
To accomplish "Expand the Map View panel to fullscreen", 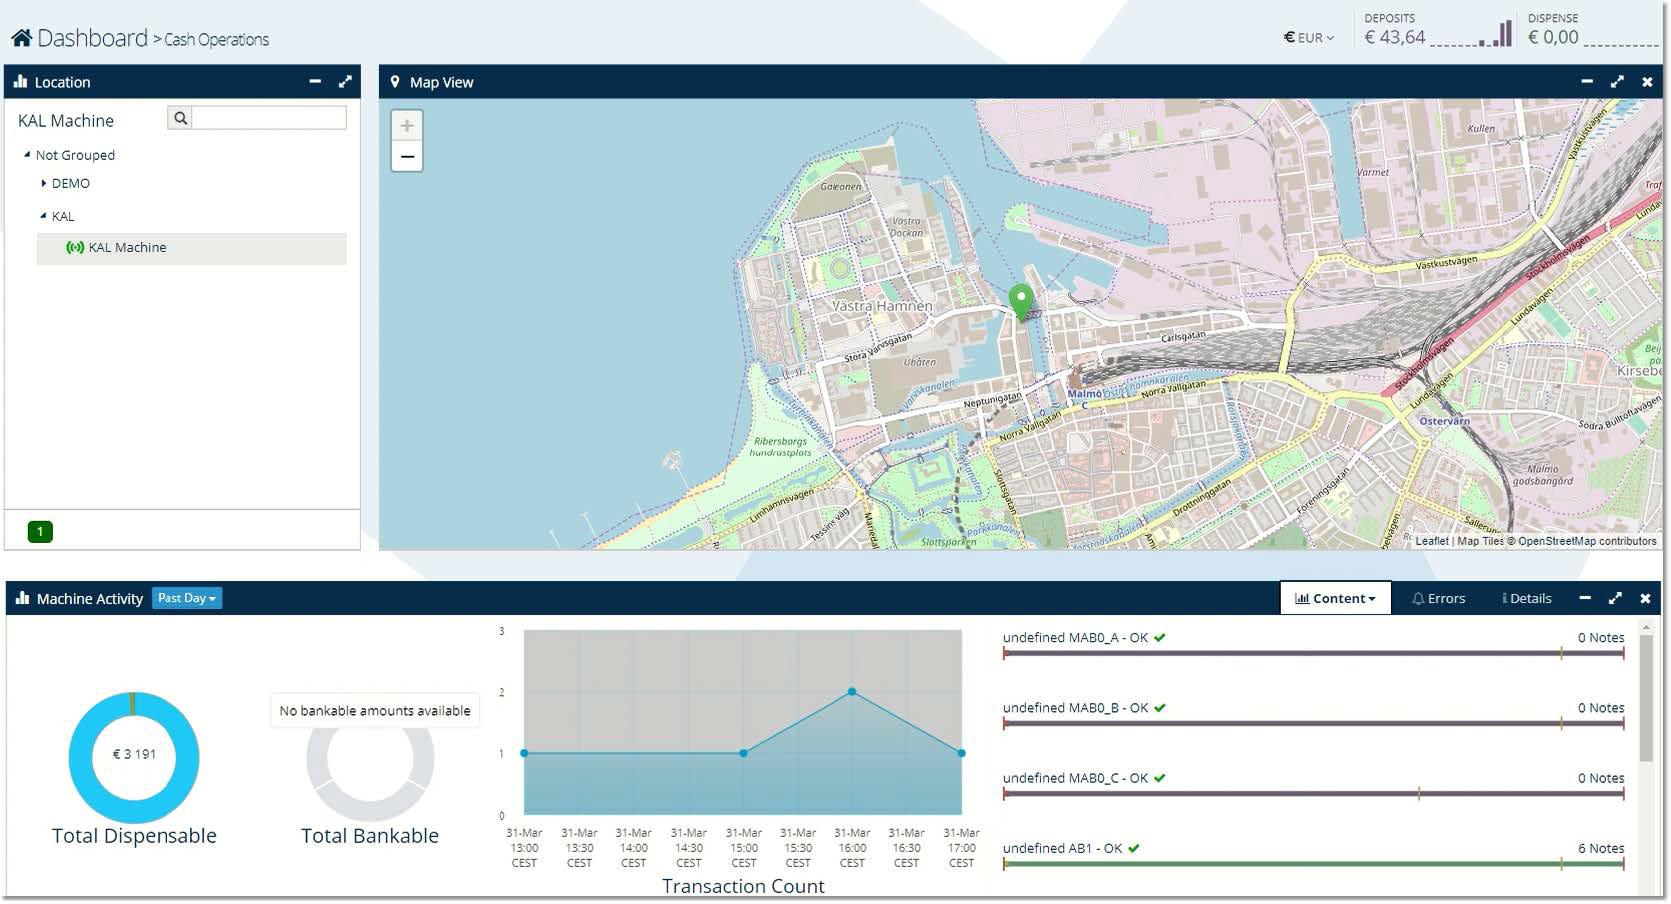I will pyautogui.click(x=1617, y=82).
